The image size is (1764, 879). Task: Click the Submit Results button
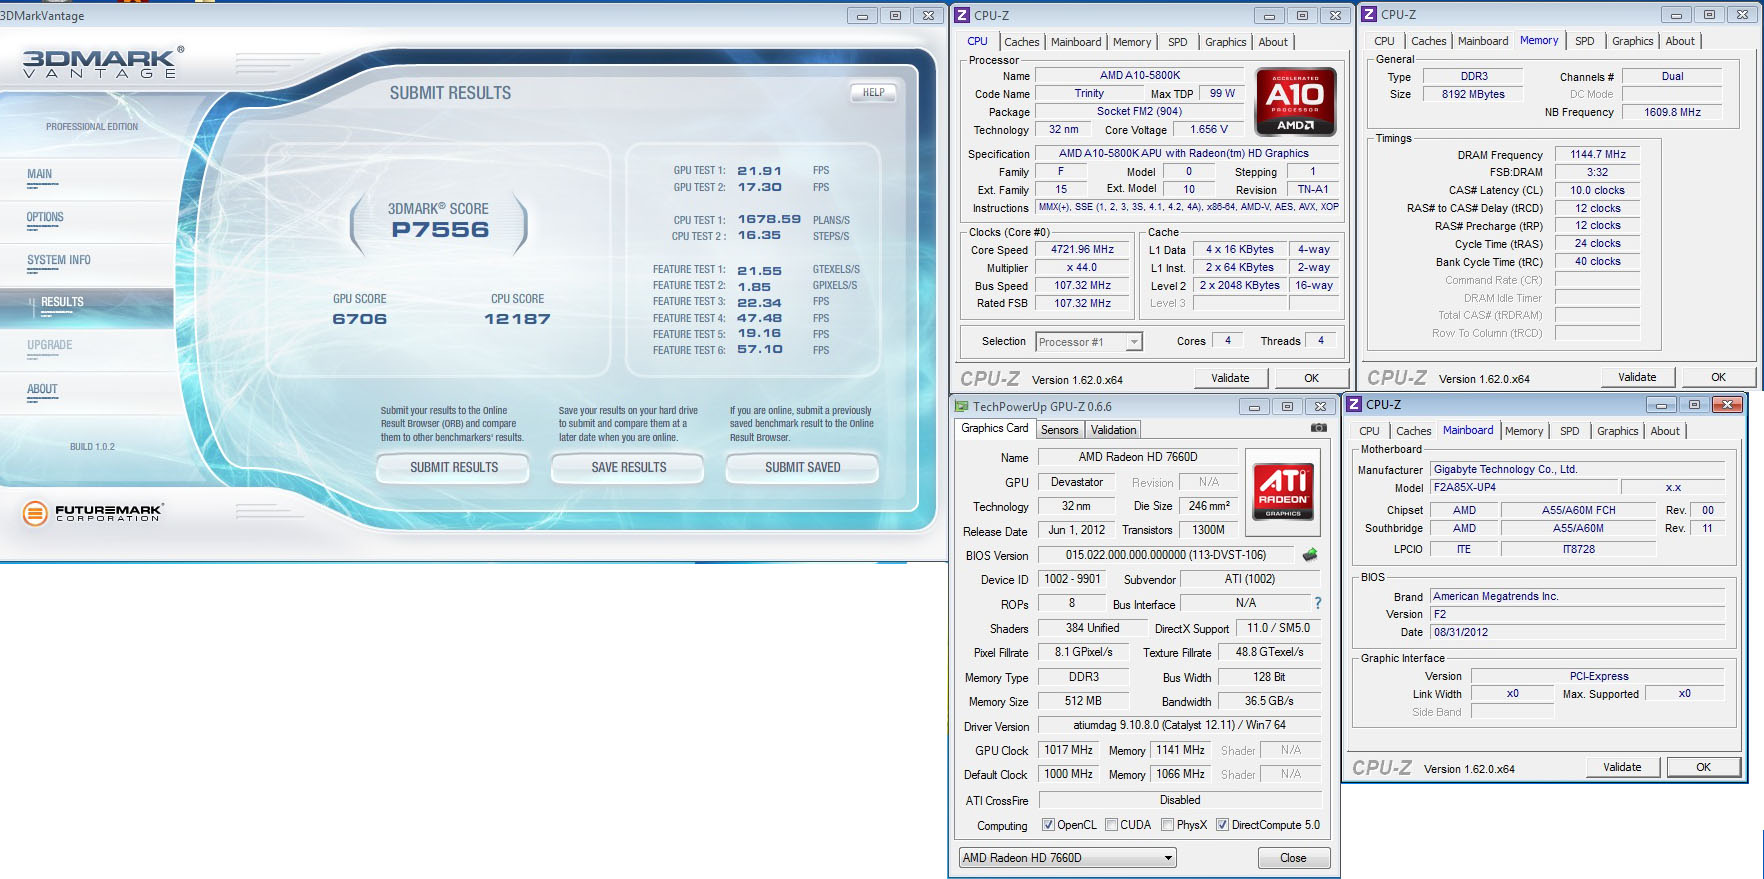point(454,467)
